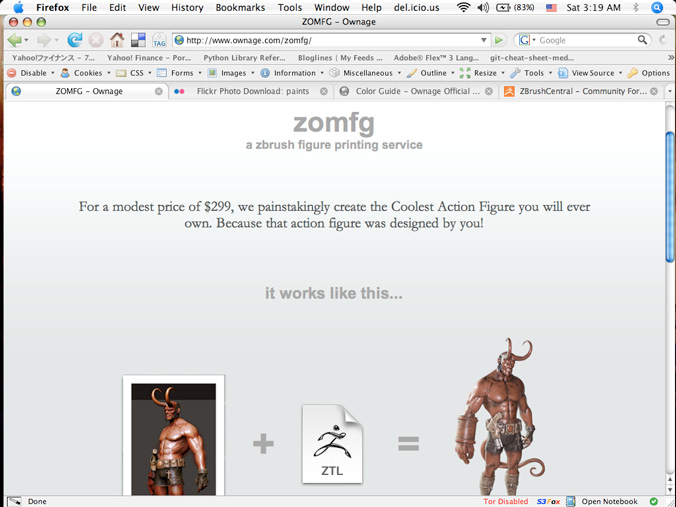This screenshot has width=676, height=507.
Task: Switch to the ZBrushCentral tab
Action: pyautogui.click(x=581, y=91)
